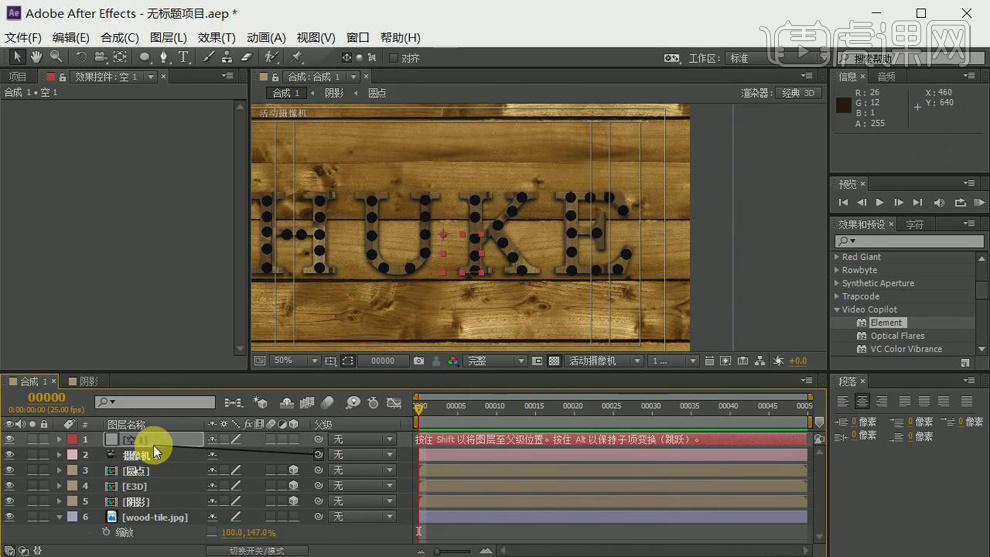Select the Pen tool
Viewport: 990px width, 557px height.
click(164, 57)
